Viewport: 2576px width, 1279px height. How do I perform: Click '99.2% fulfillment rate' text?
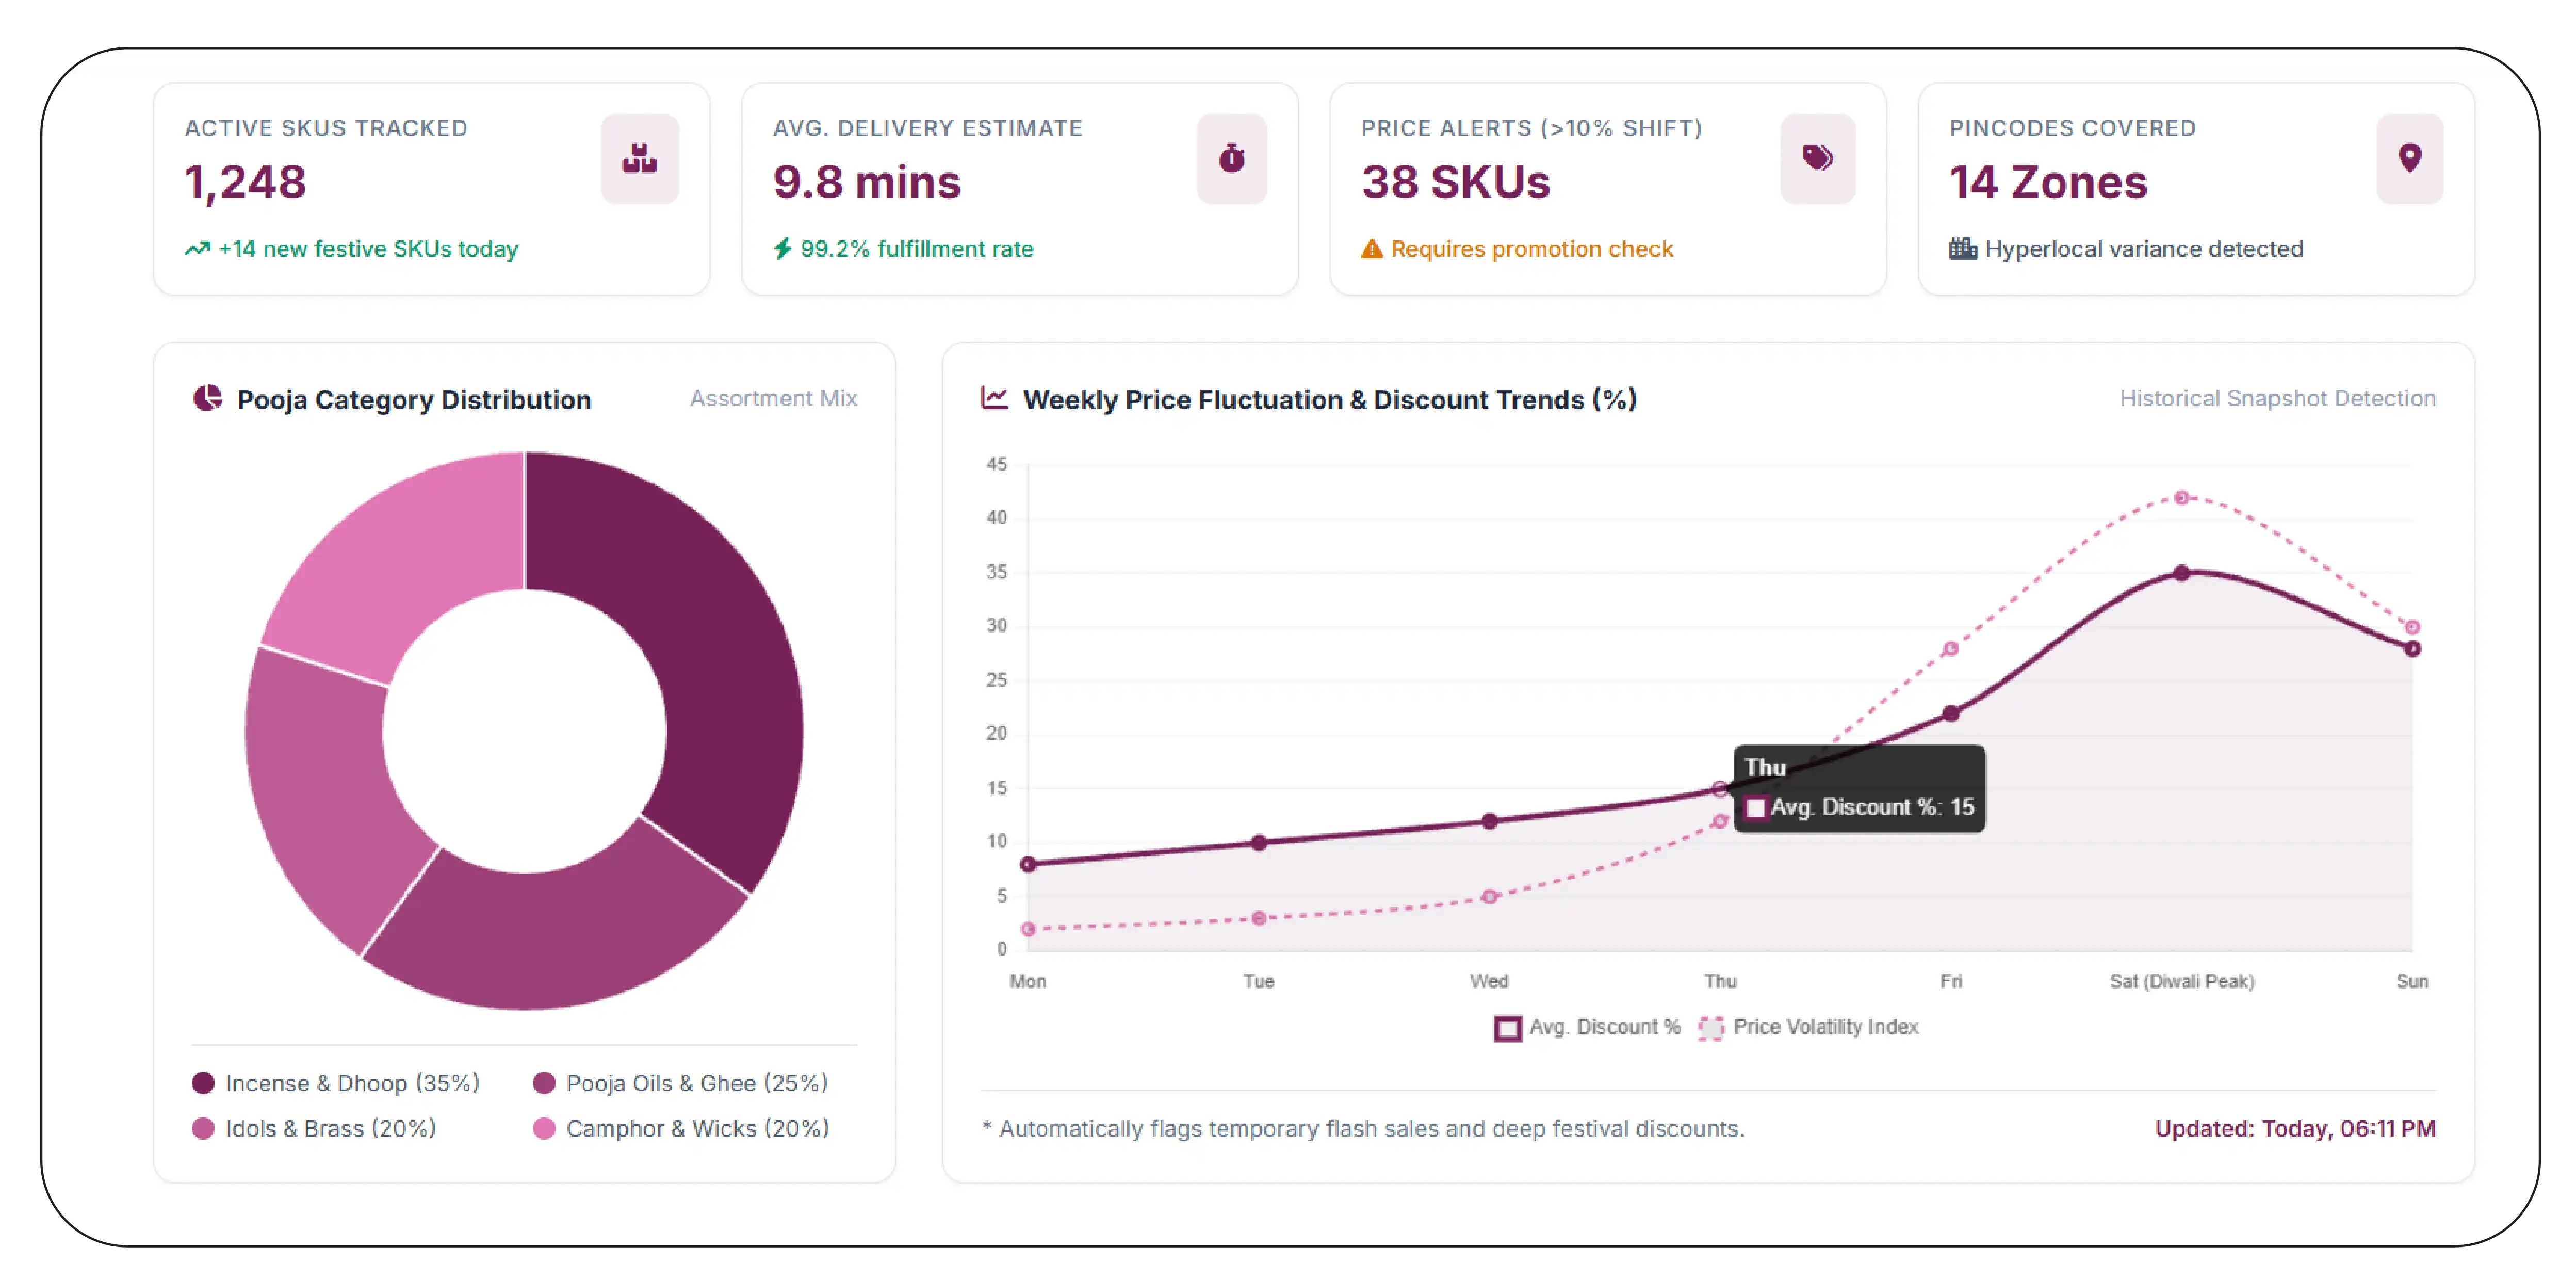pos(916,249)
